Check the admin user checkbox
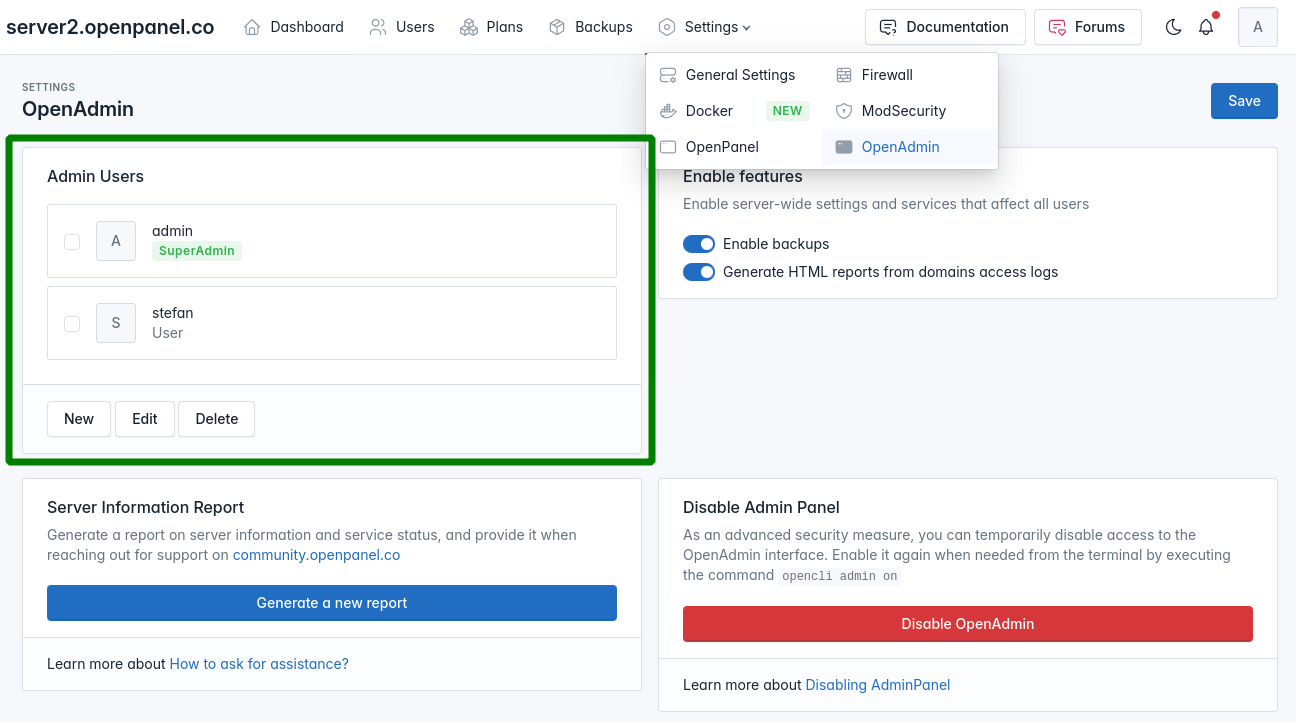This screenshot has height=722, width=1296. coord(72,241)
